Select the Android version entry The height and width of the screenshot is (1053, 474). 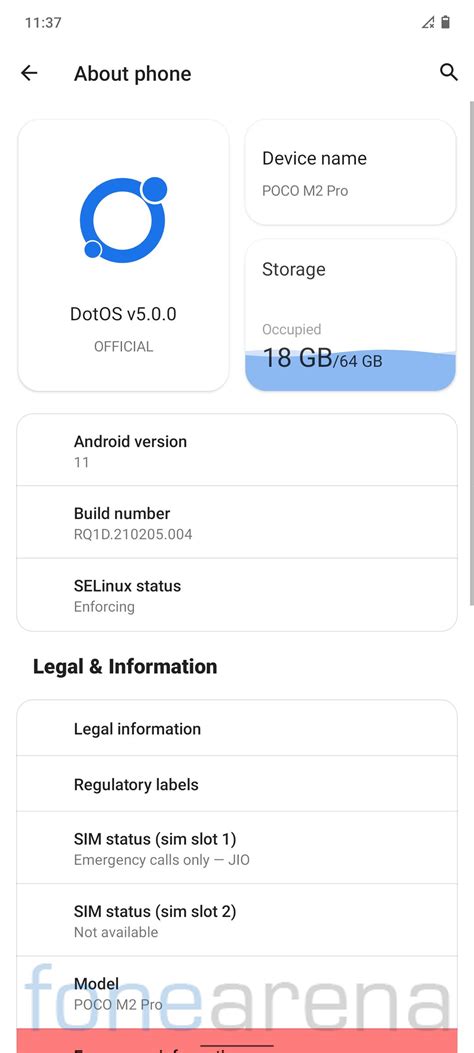tap(237, 450)
